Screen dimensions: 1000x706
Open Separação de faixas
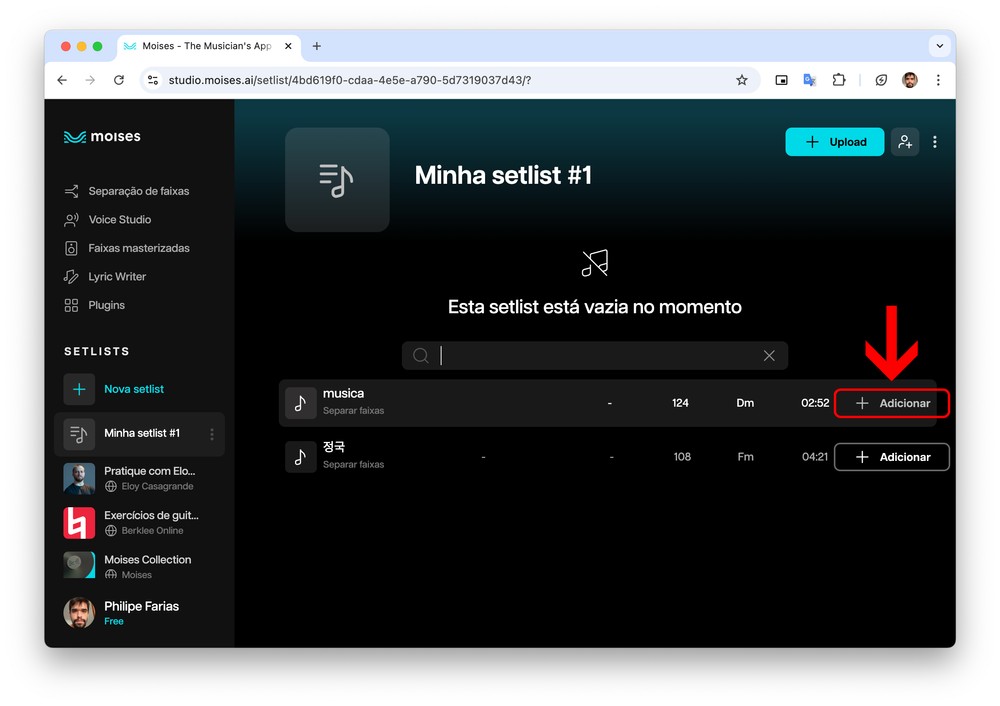(x=127, y=191)
